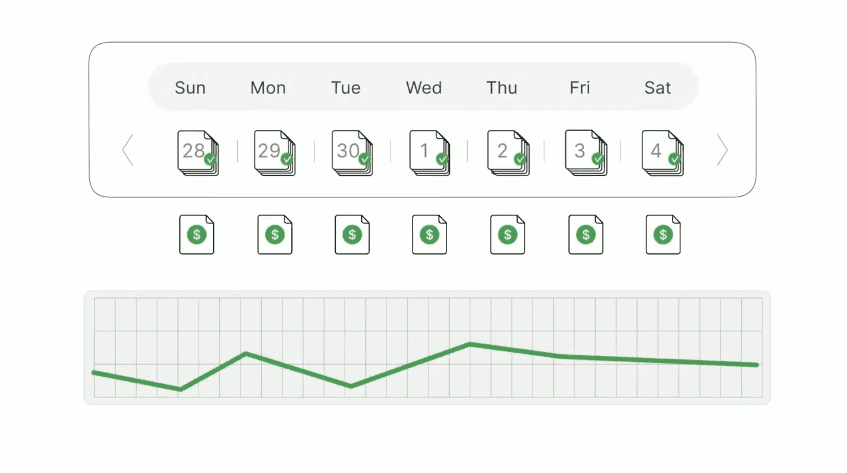
Task: Open the document stack dated 1
Action: coord(427,152)
